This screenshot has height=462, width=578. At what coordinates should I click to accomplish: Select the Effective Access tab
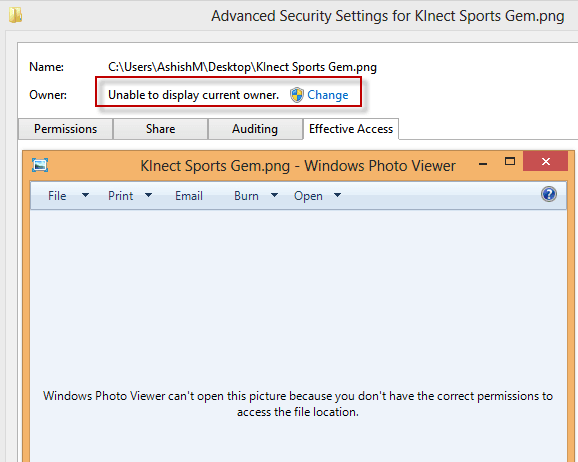351,129
